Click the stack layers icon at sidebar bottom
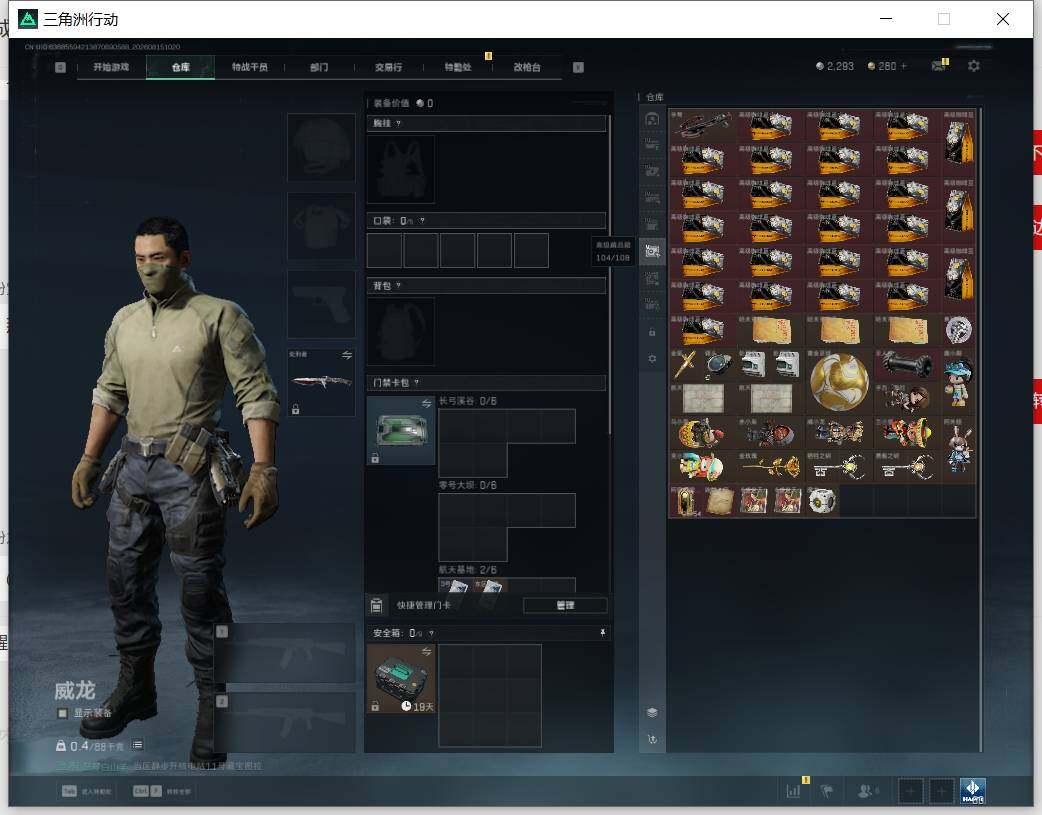This screenshot has width=1042, height=815. (x=652, y=712)
